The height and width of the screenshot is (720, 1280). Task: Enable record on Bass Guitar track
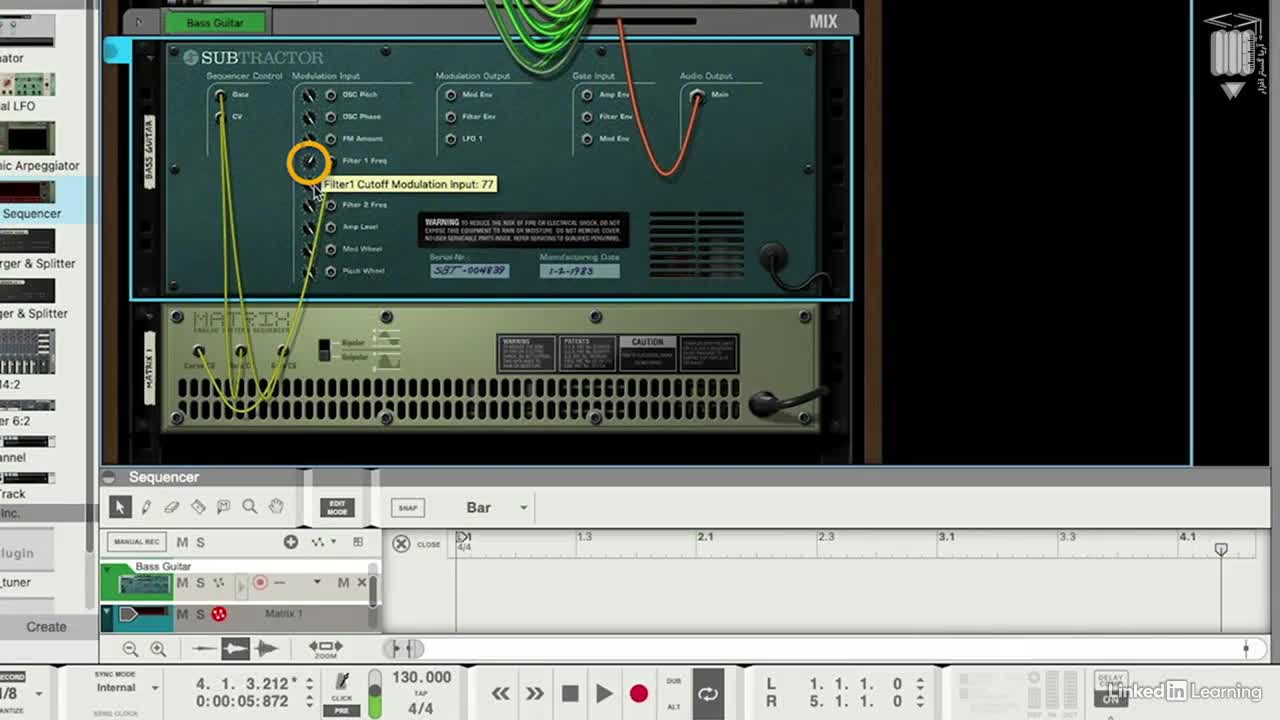pyautogui.click(x=260, y=583)
